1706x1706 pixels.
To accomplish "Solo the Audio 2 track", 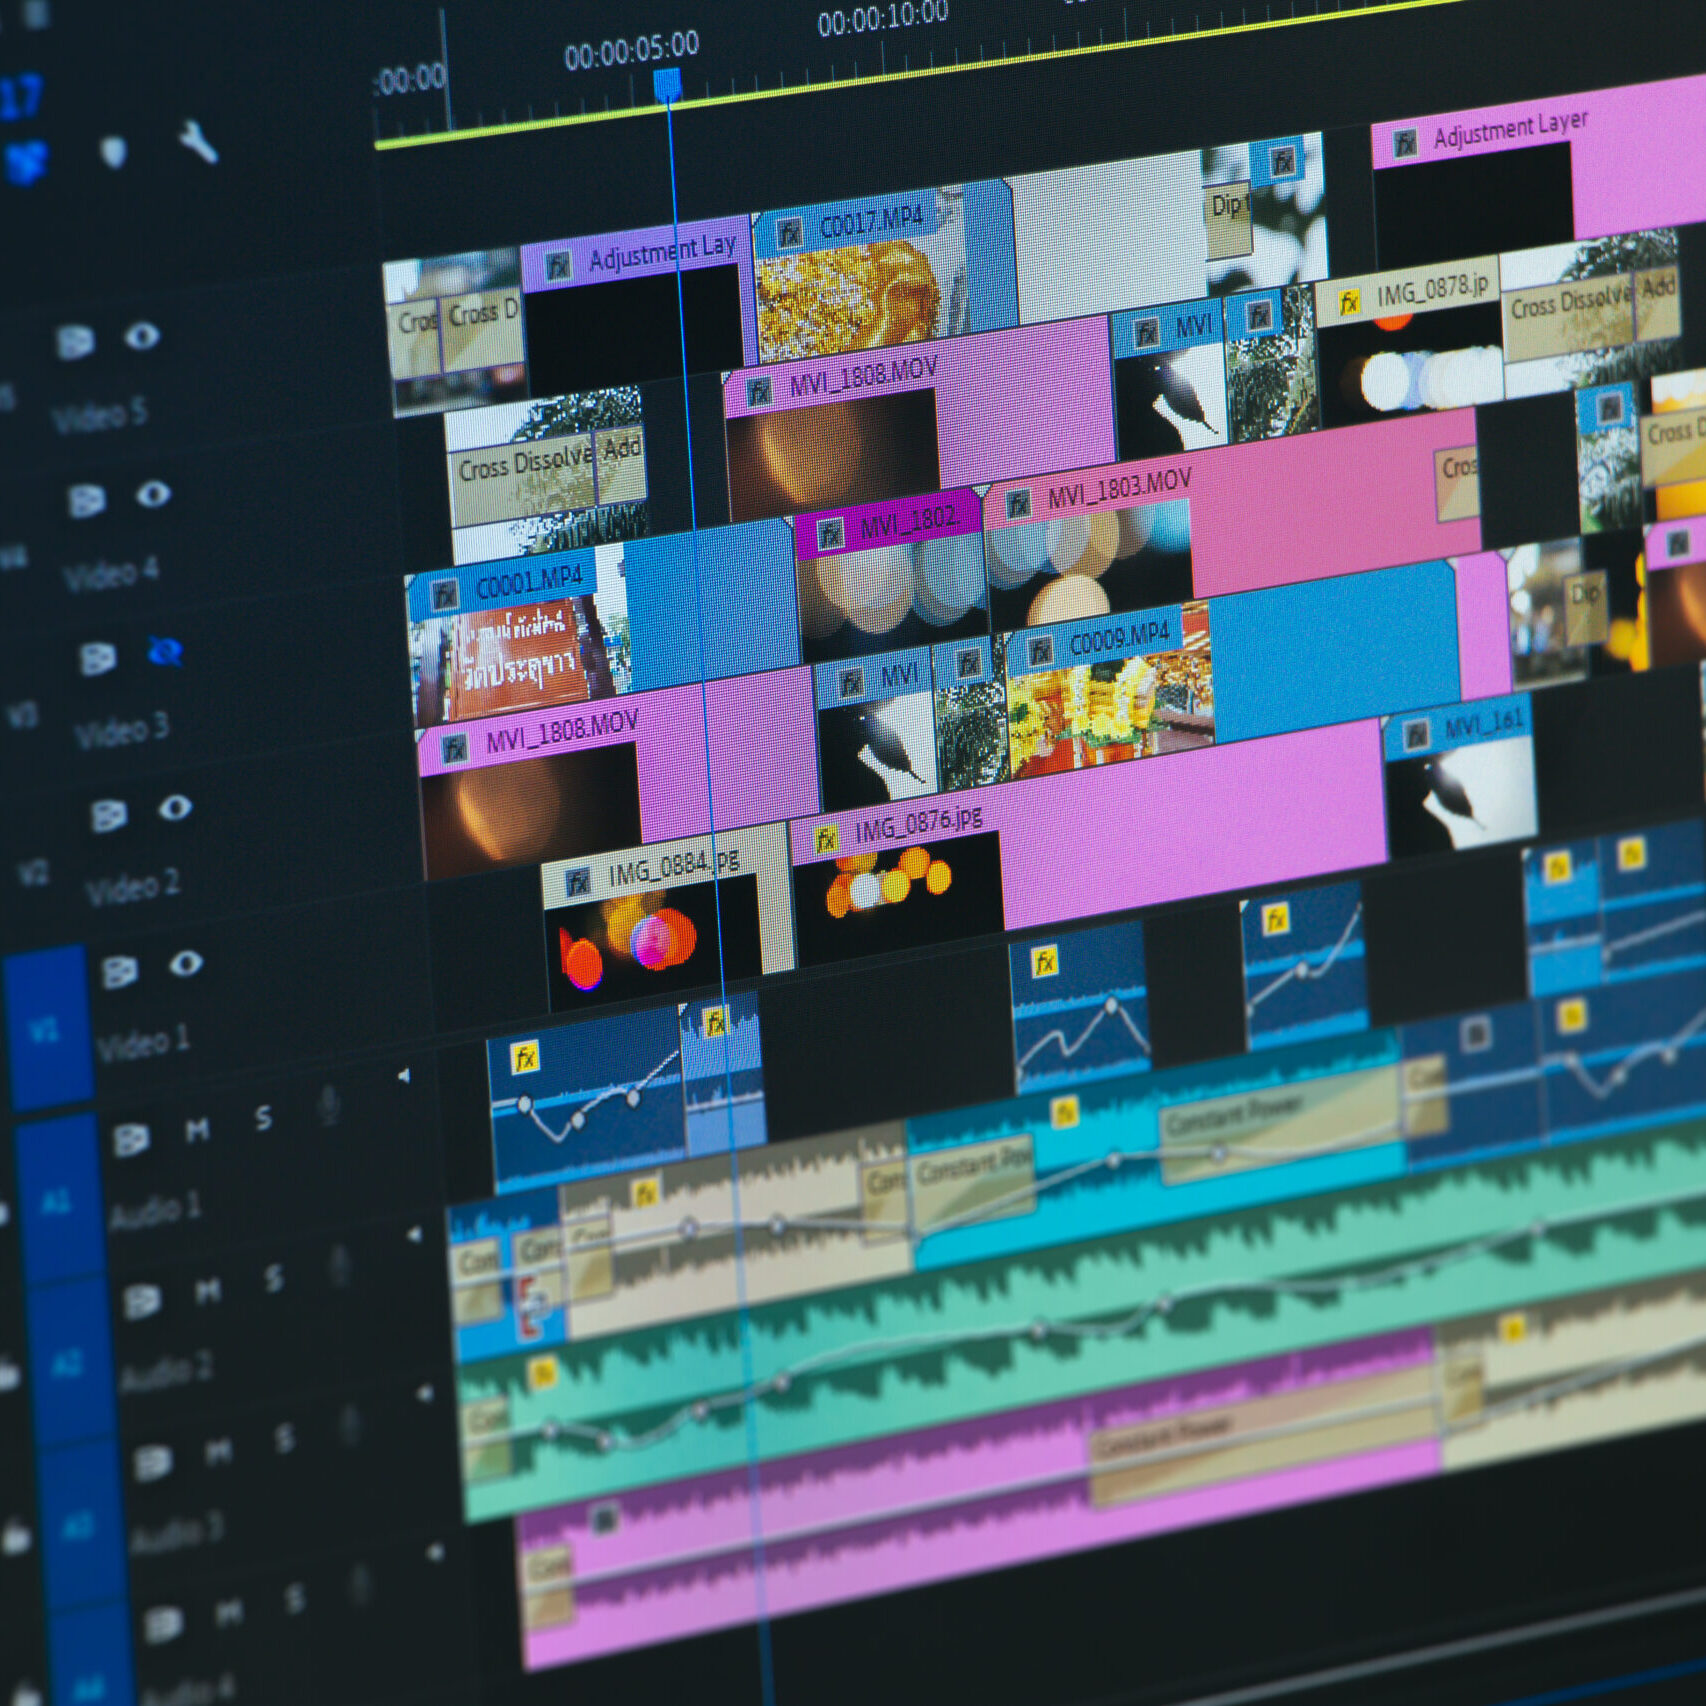I will tap(273, 1278).
